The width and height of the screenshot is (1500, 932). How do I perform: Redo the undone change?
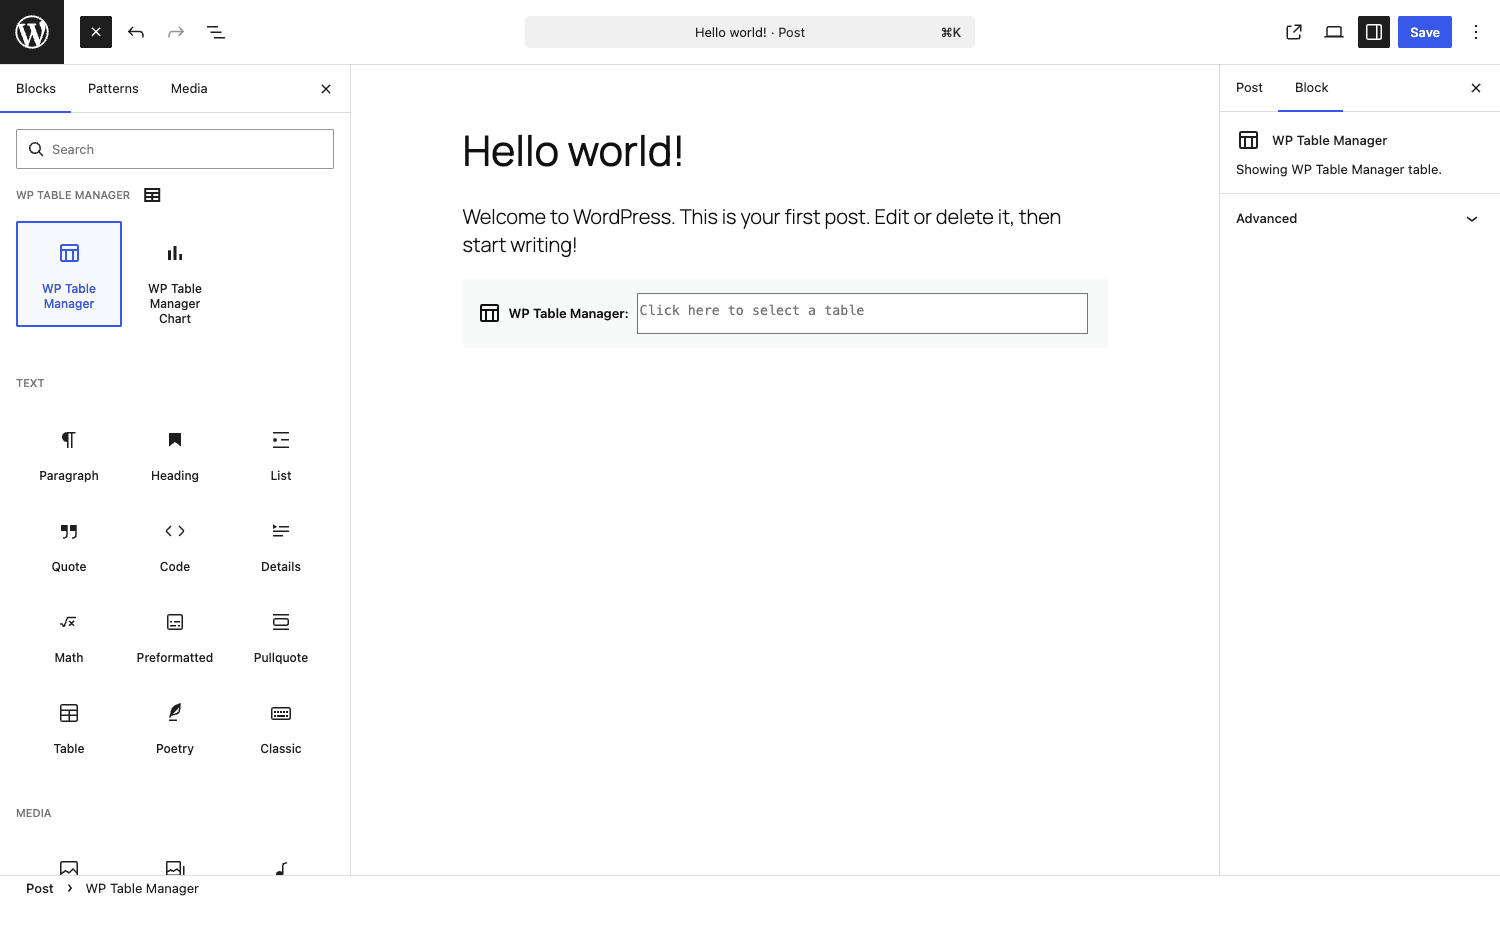pyautogui.click(x=176, y=32)
